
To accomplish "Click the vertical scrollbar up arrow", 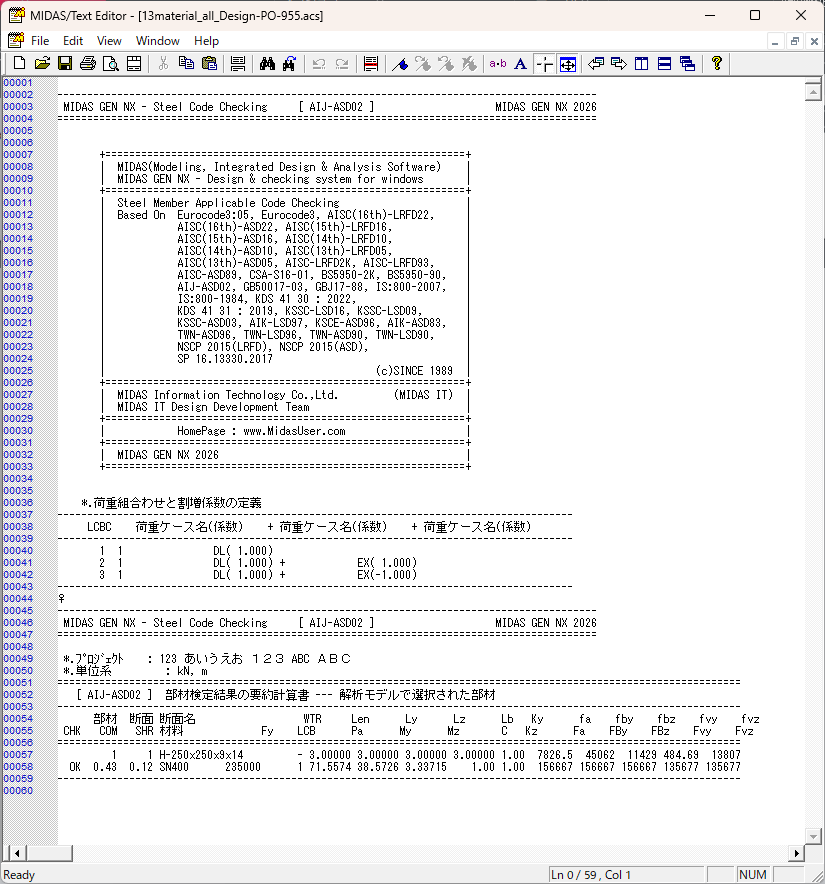I will click(813, 91).
